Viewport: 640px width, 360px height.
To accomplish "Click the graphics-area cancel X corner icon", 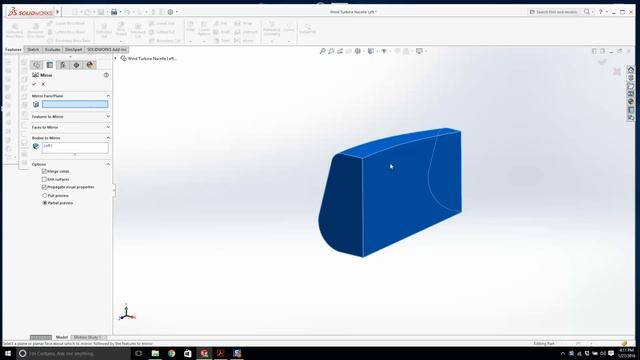I will (x=617, y=72).
